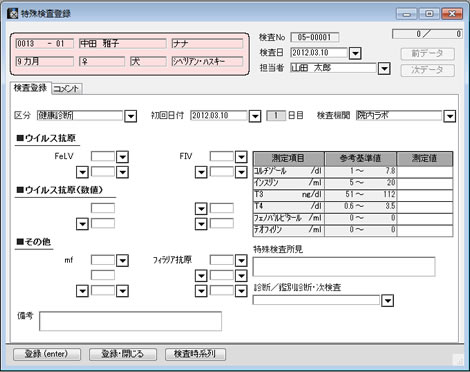This screenshot has height=372, width=470.
Task: Minimize the 特殊検査登録 window
Action: (407, 14)
